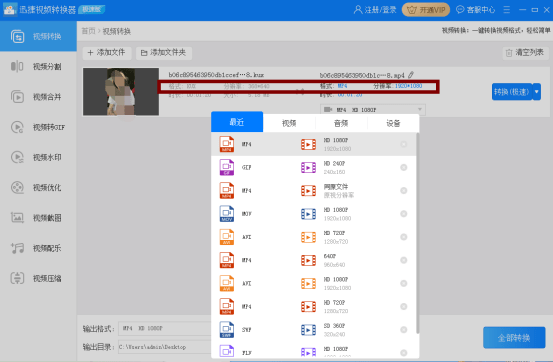This screenshot has width=553, height=362.
Task: Click the pencil edit icon beside output filename
Action: (x=411, y=75)
